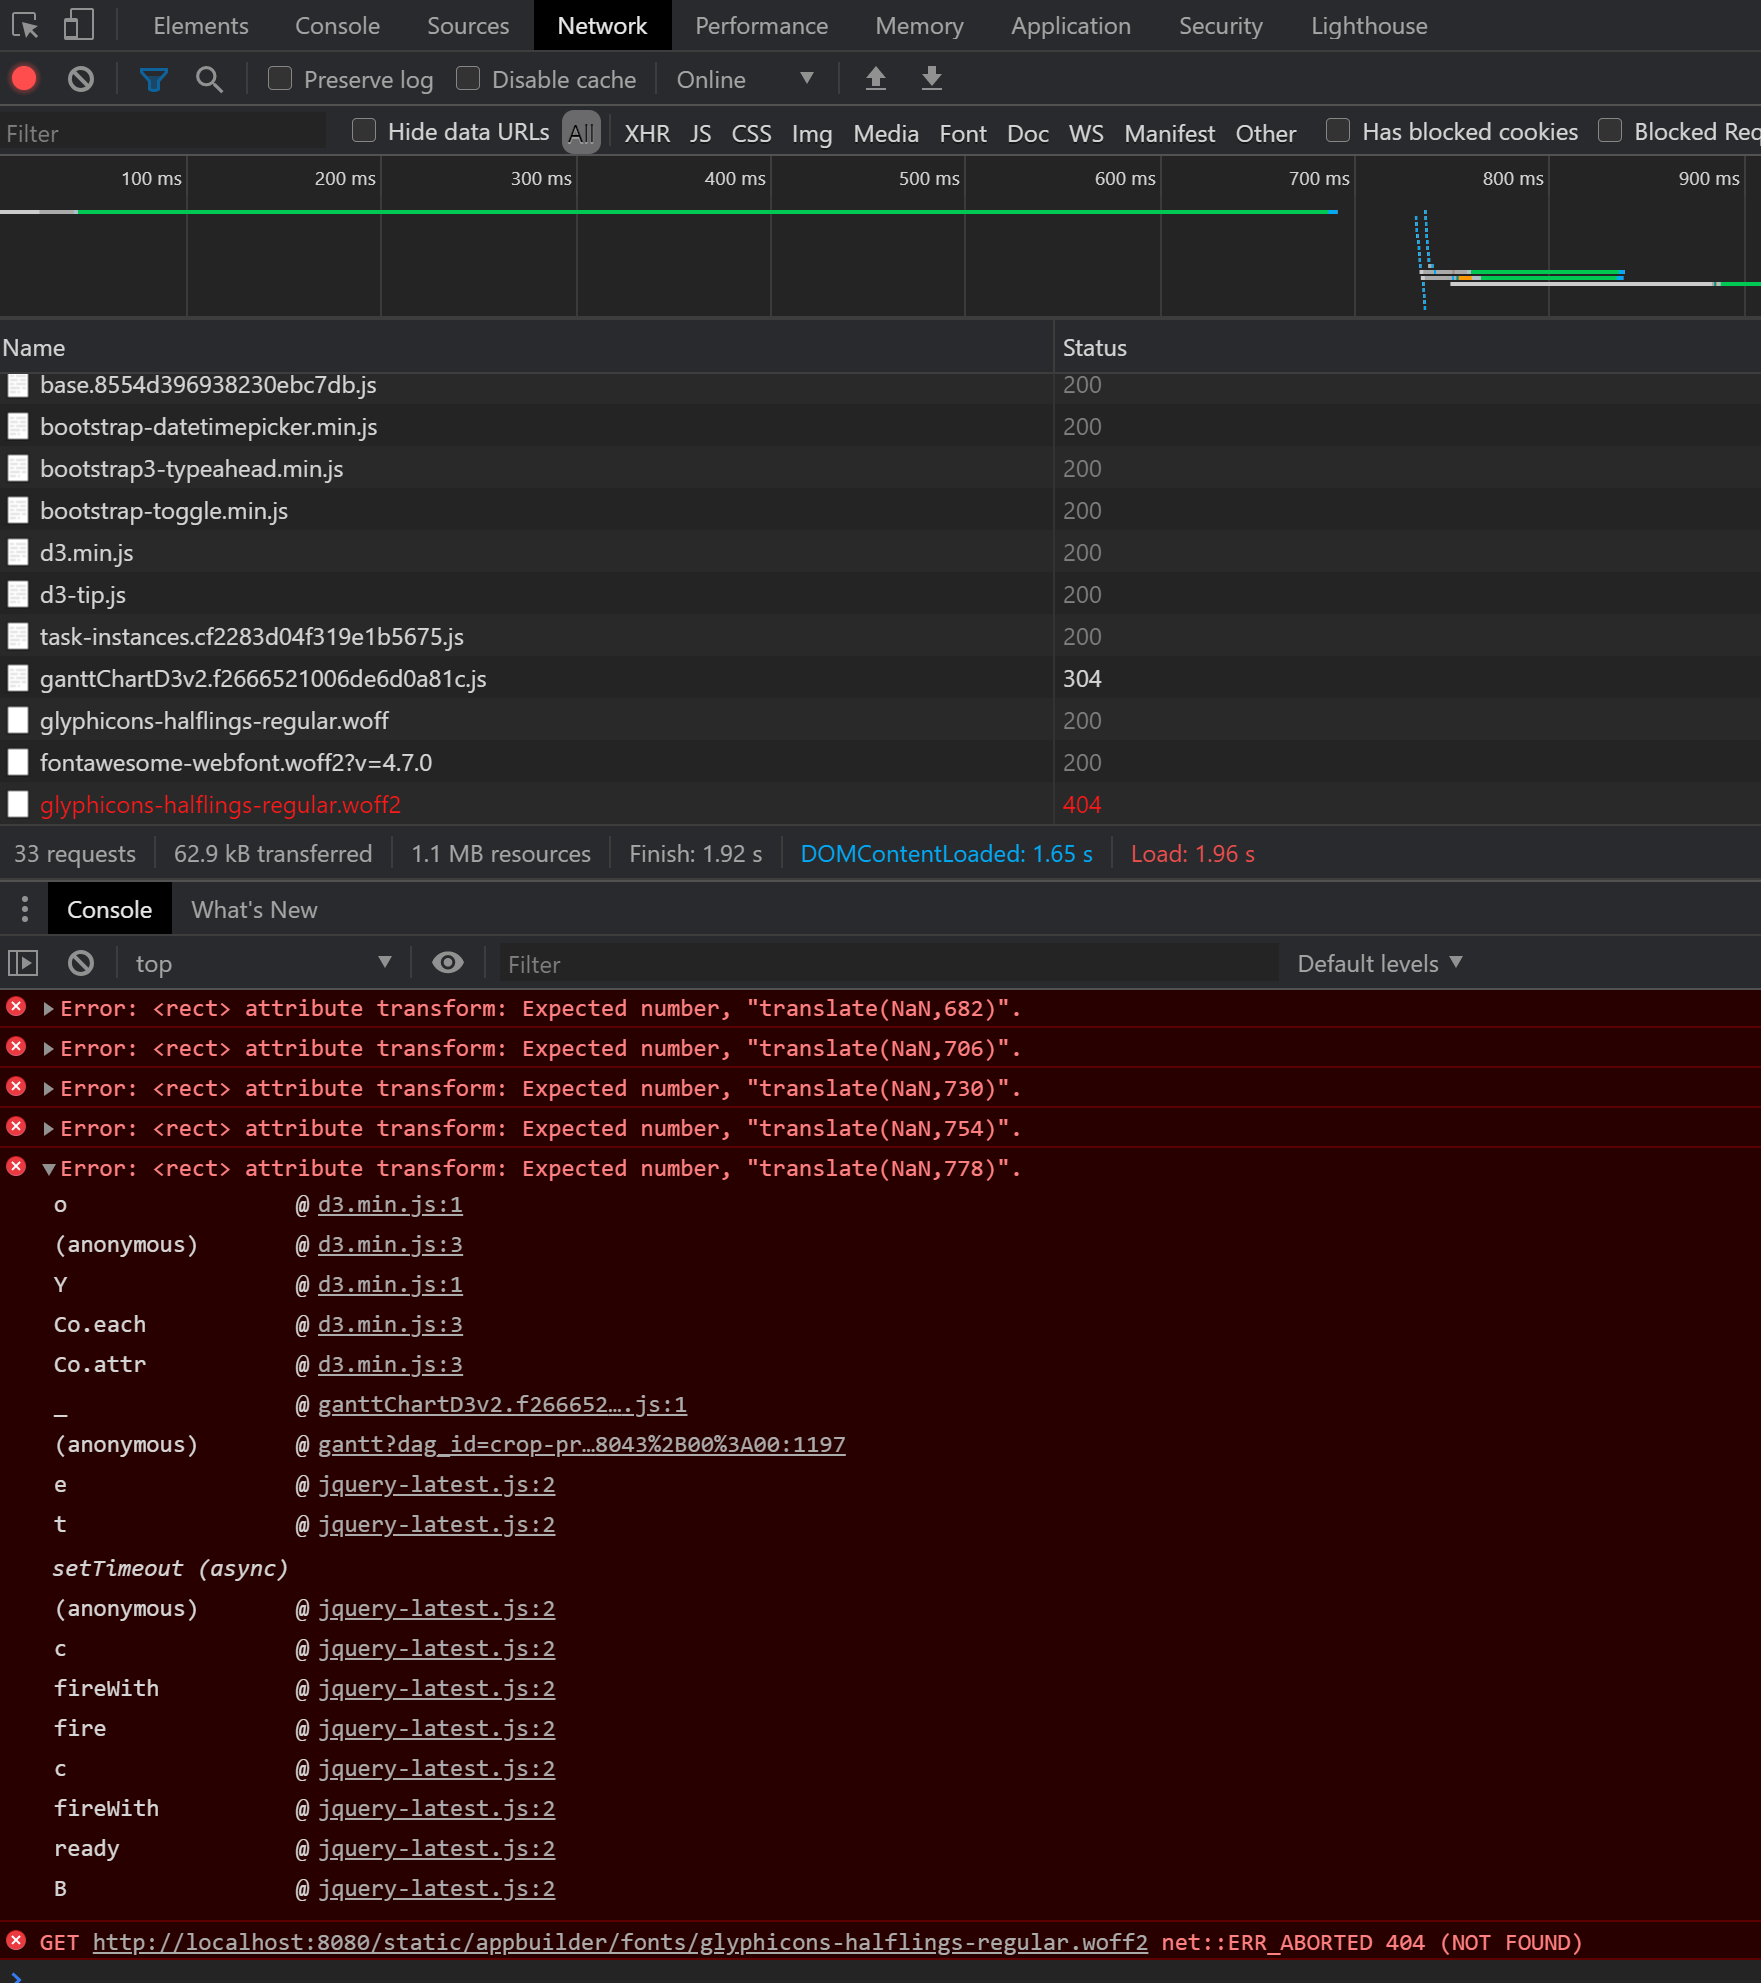Filter requests by Img type
The image size is (1761, 1983).
click(x=812, y=133)
